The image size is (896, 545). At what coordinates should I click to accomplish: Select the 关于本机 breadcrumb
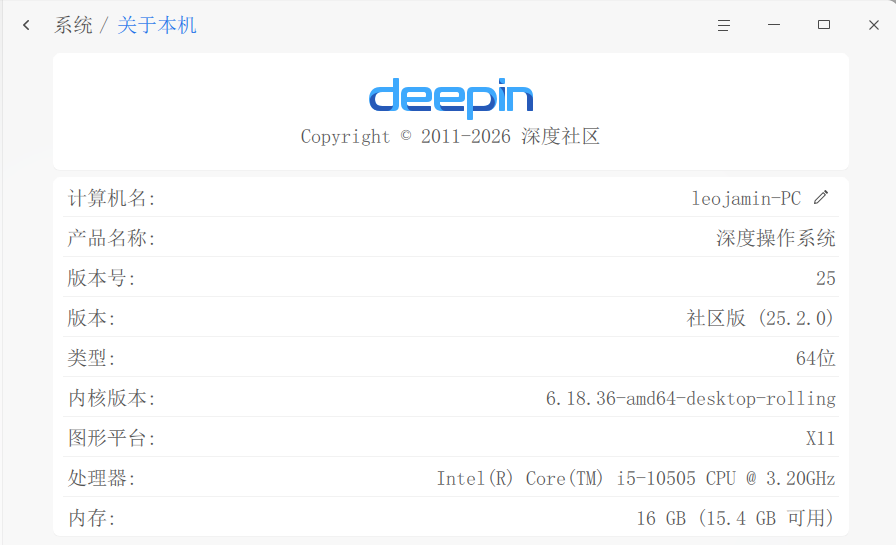point(157,25)
